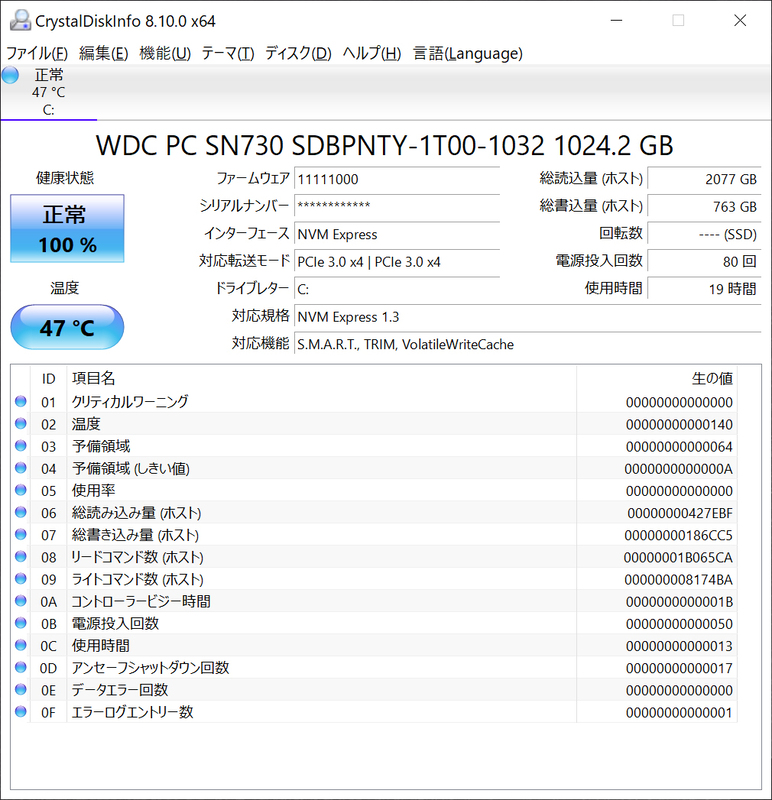This screenshot has height=800, width=772.
Task: Click status icon beside クリティカルワーニング row
Action: point(21,402)
